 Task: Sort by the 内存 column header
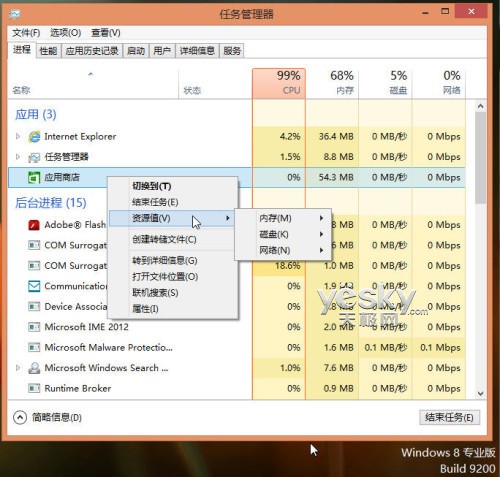[332, 83]
